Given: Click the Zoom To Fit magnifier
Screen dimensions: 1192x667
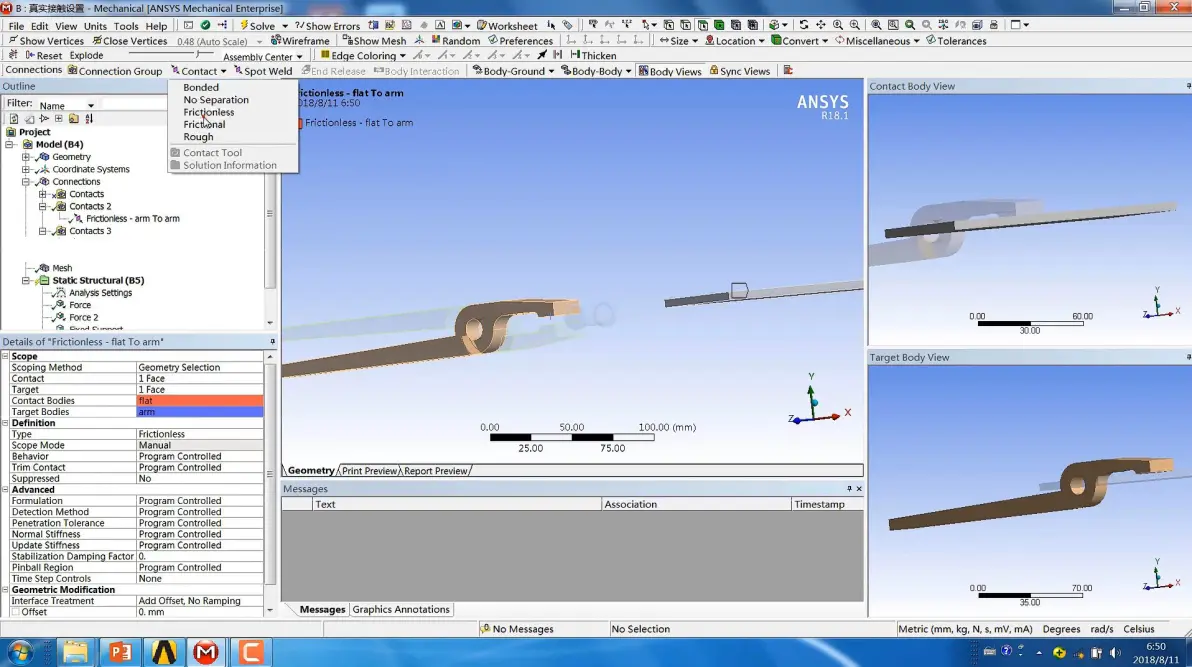Looking at the screenshot, I should tap(877, 25).
